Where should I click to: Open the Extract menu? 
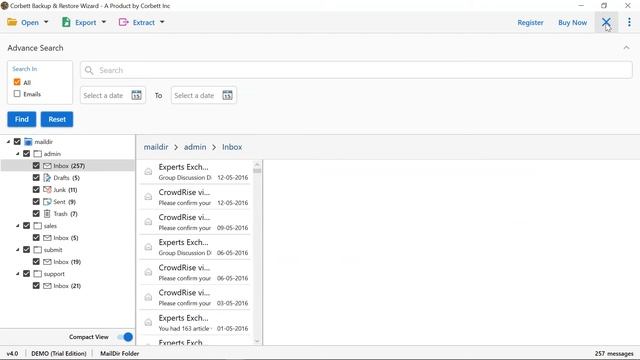141,22
